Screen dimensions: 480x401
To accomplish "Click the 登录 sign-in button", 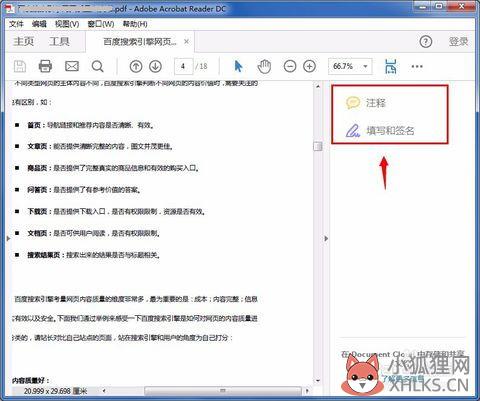I will (458, 42).
